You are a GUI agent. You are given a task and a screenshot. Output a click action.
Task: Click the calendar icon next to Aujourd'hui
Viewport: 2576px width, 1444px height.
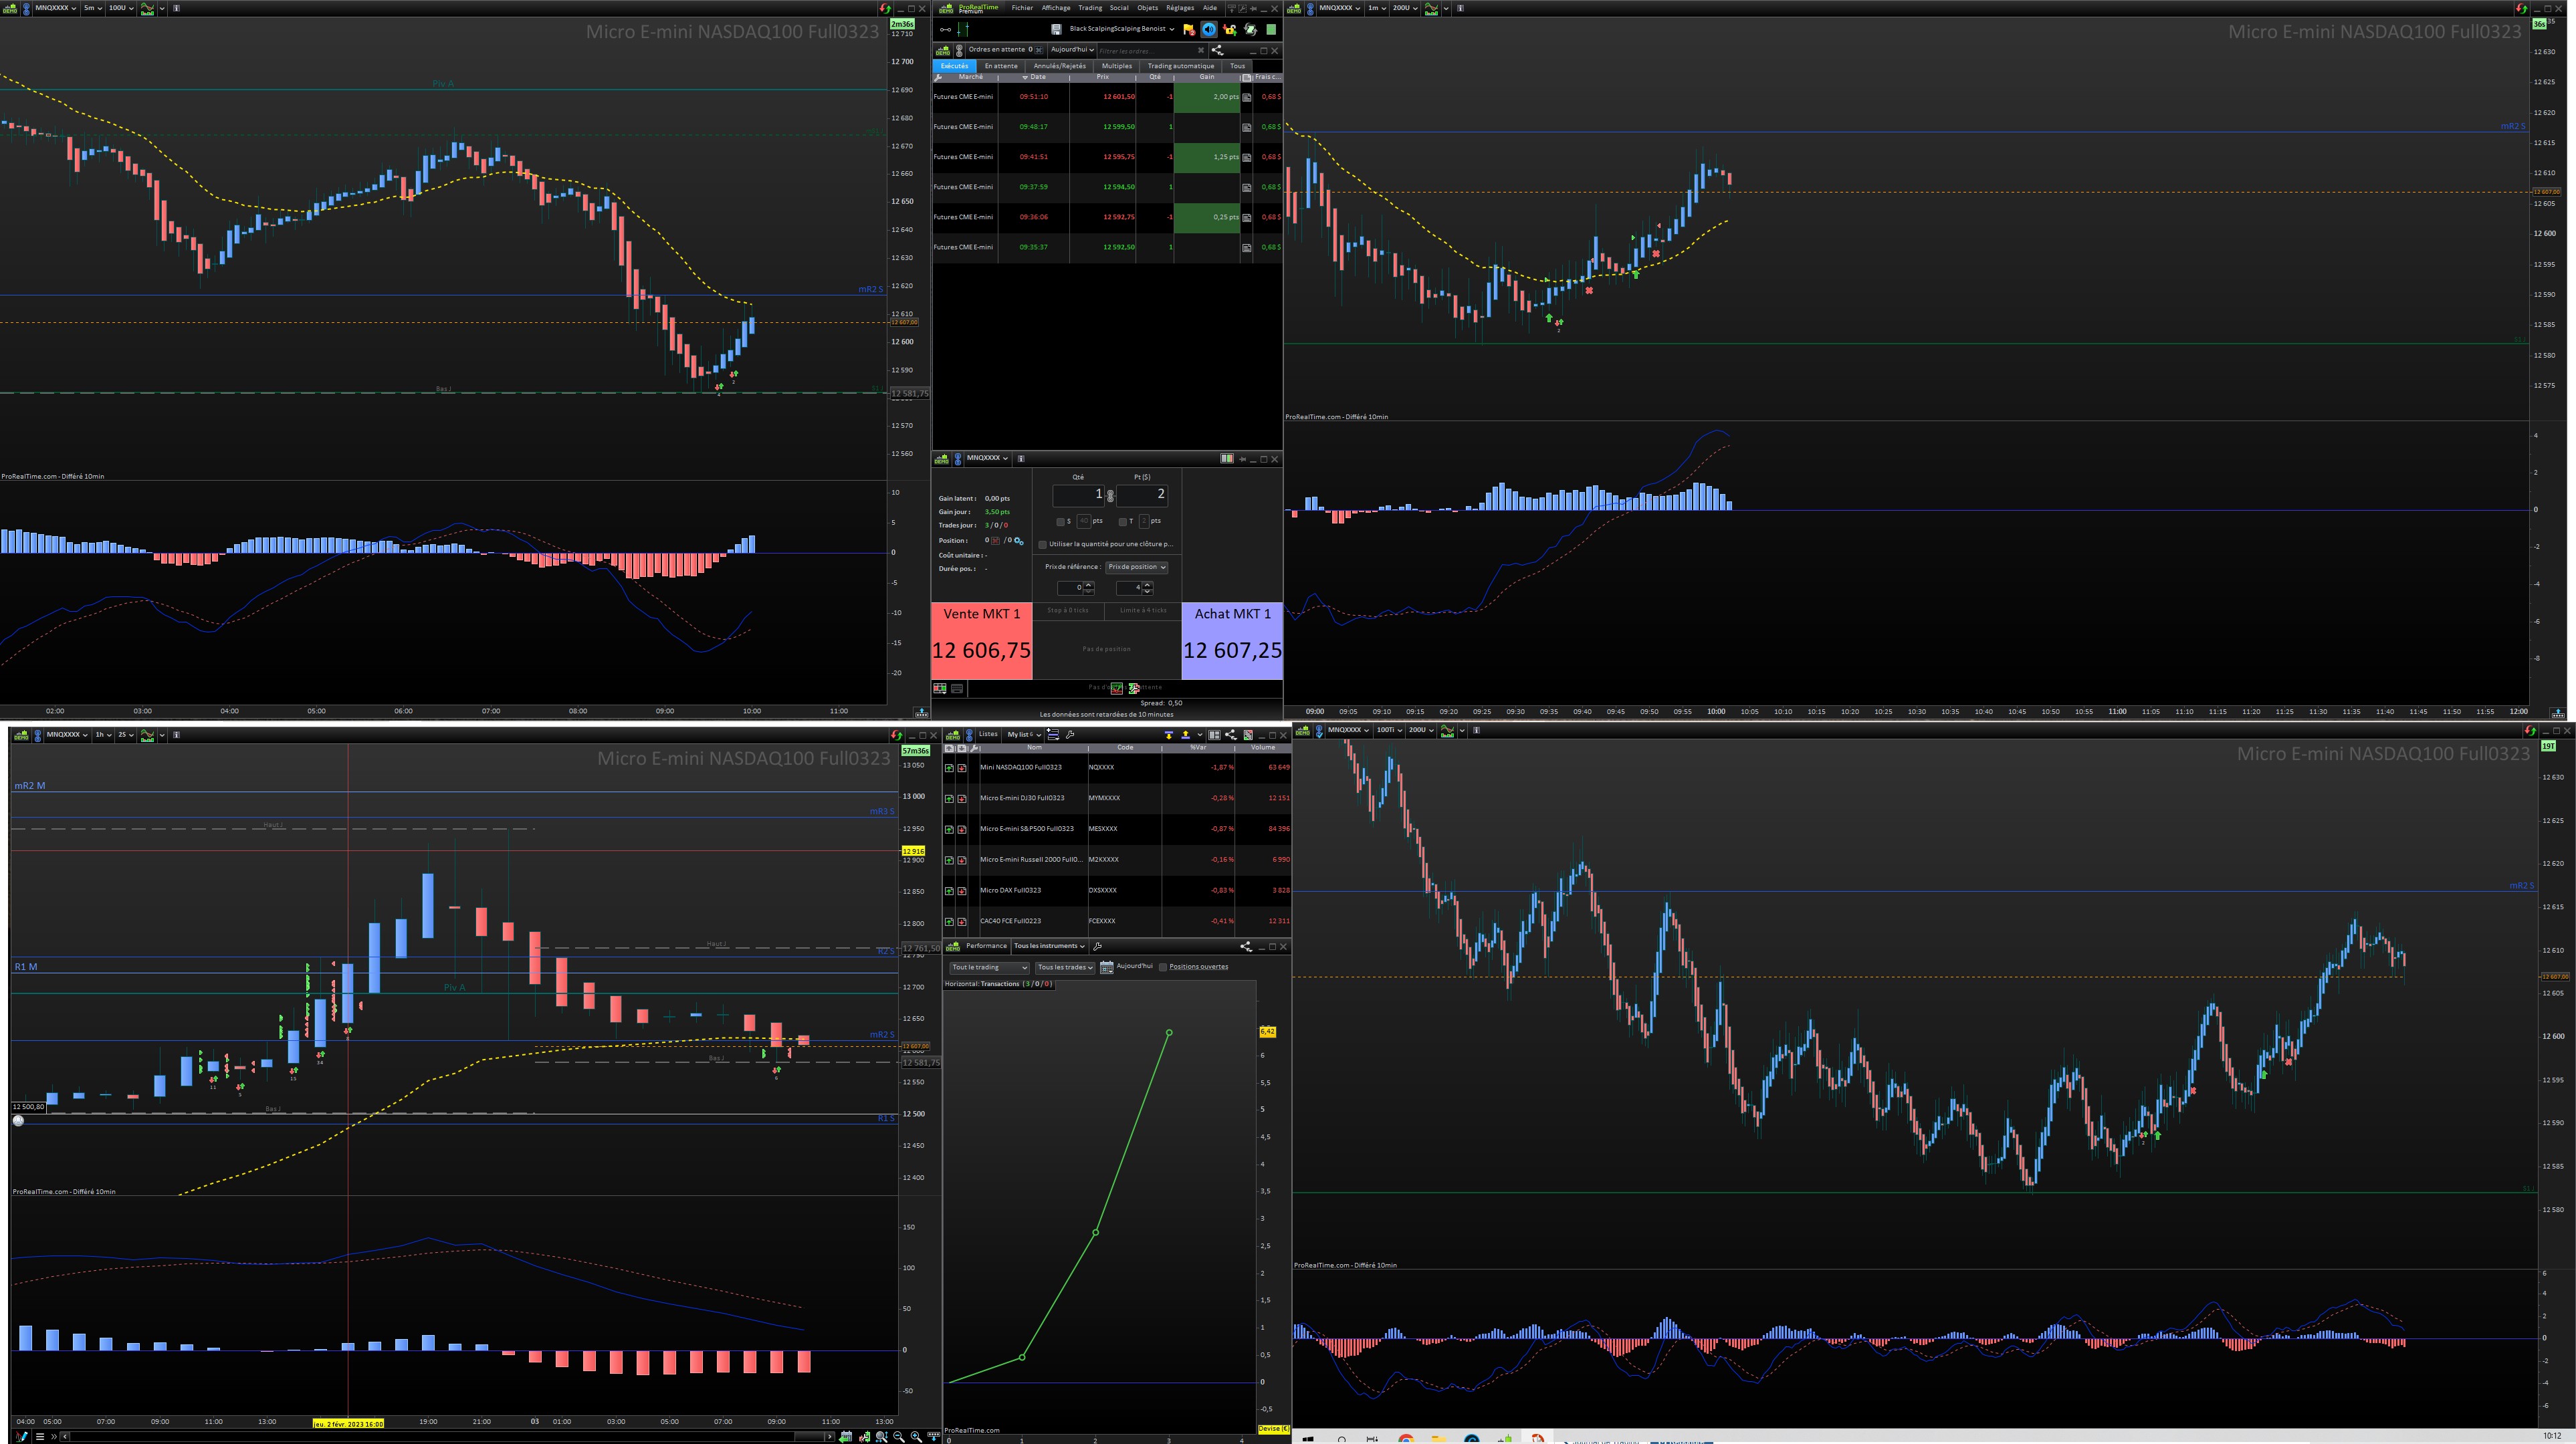[x=1106, y=967]
